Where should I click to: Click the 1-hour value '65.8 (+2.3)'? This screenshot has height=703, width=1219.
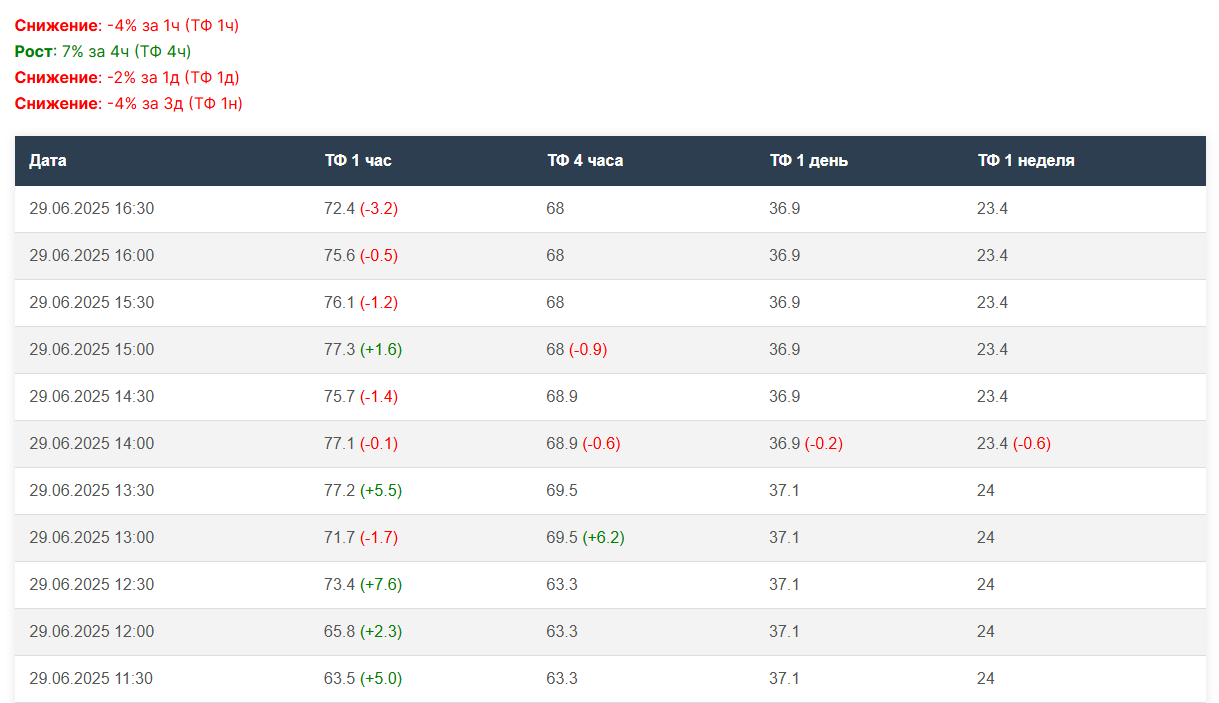click(363, 631)
